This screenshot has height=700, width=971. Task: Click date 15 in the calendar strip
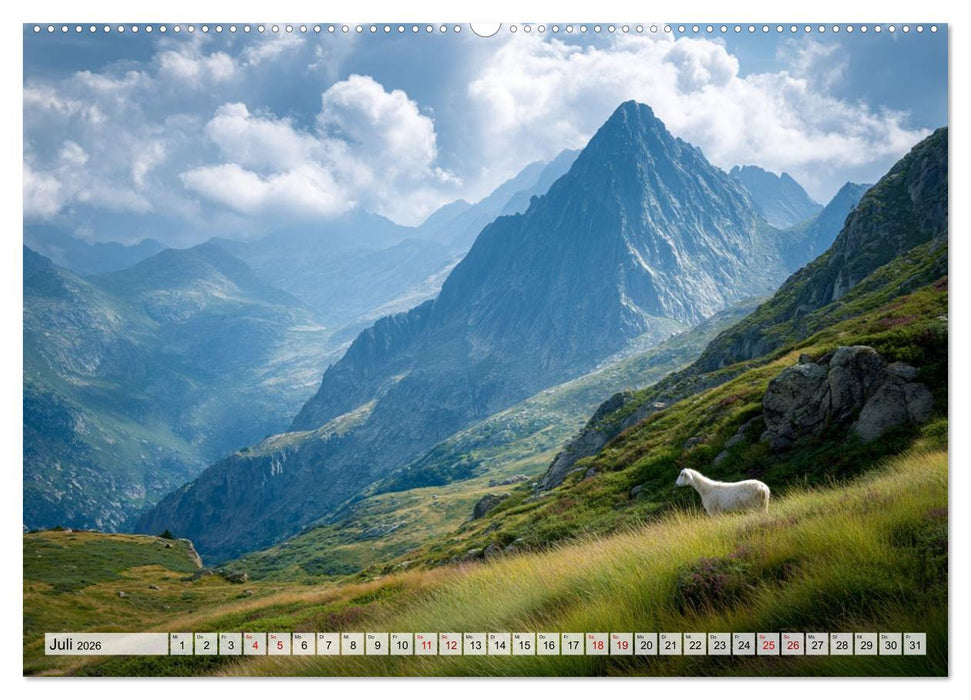[x=523, y=644]
